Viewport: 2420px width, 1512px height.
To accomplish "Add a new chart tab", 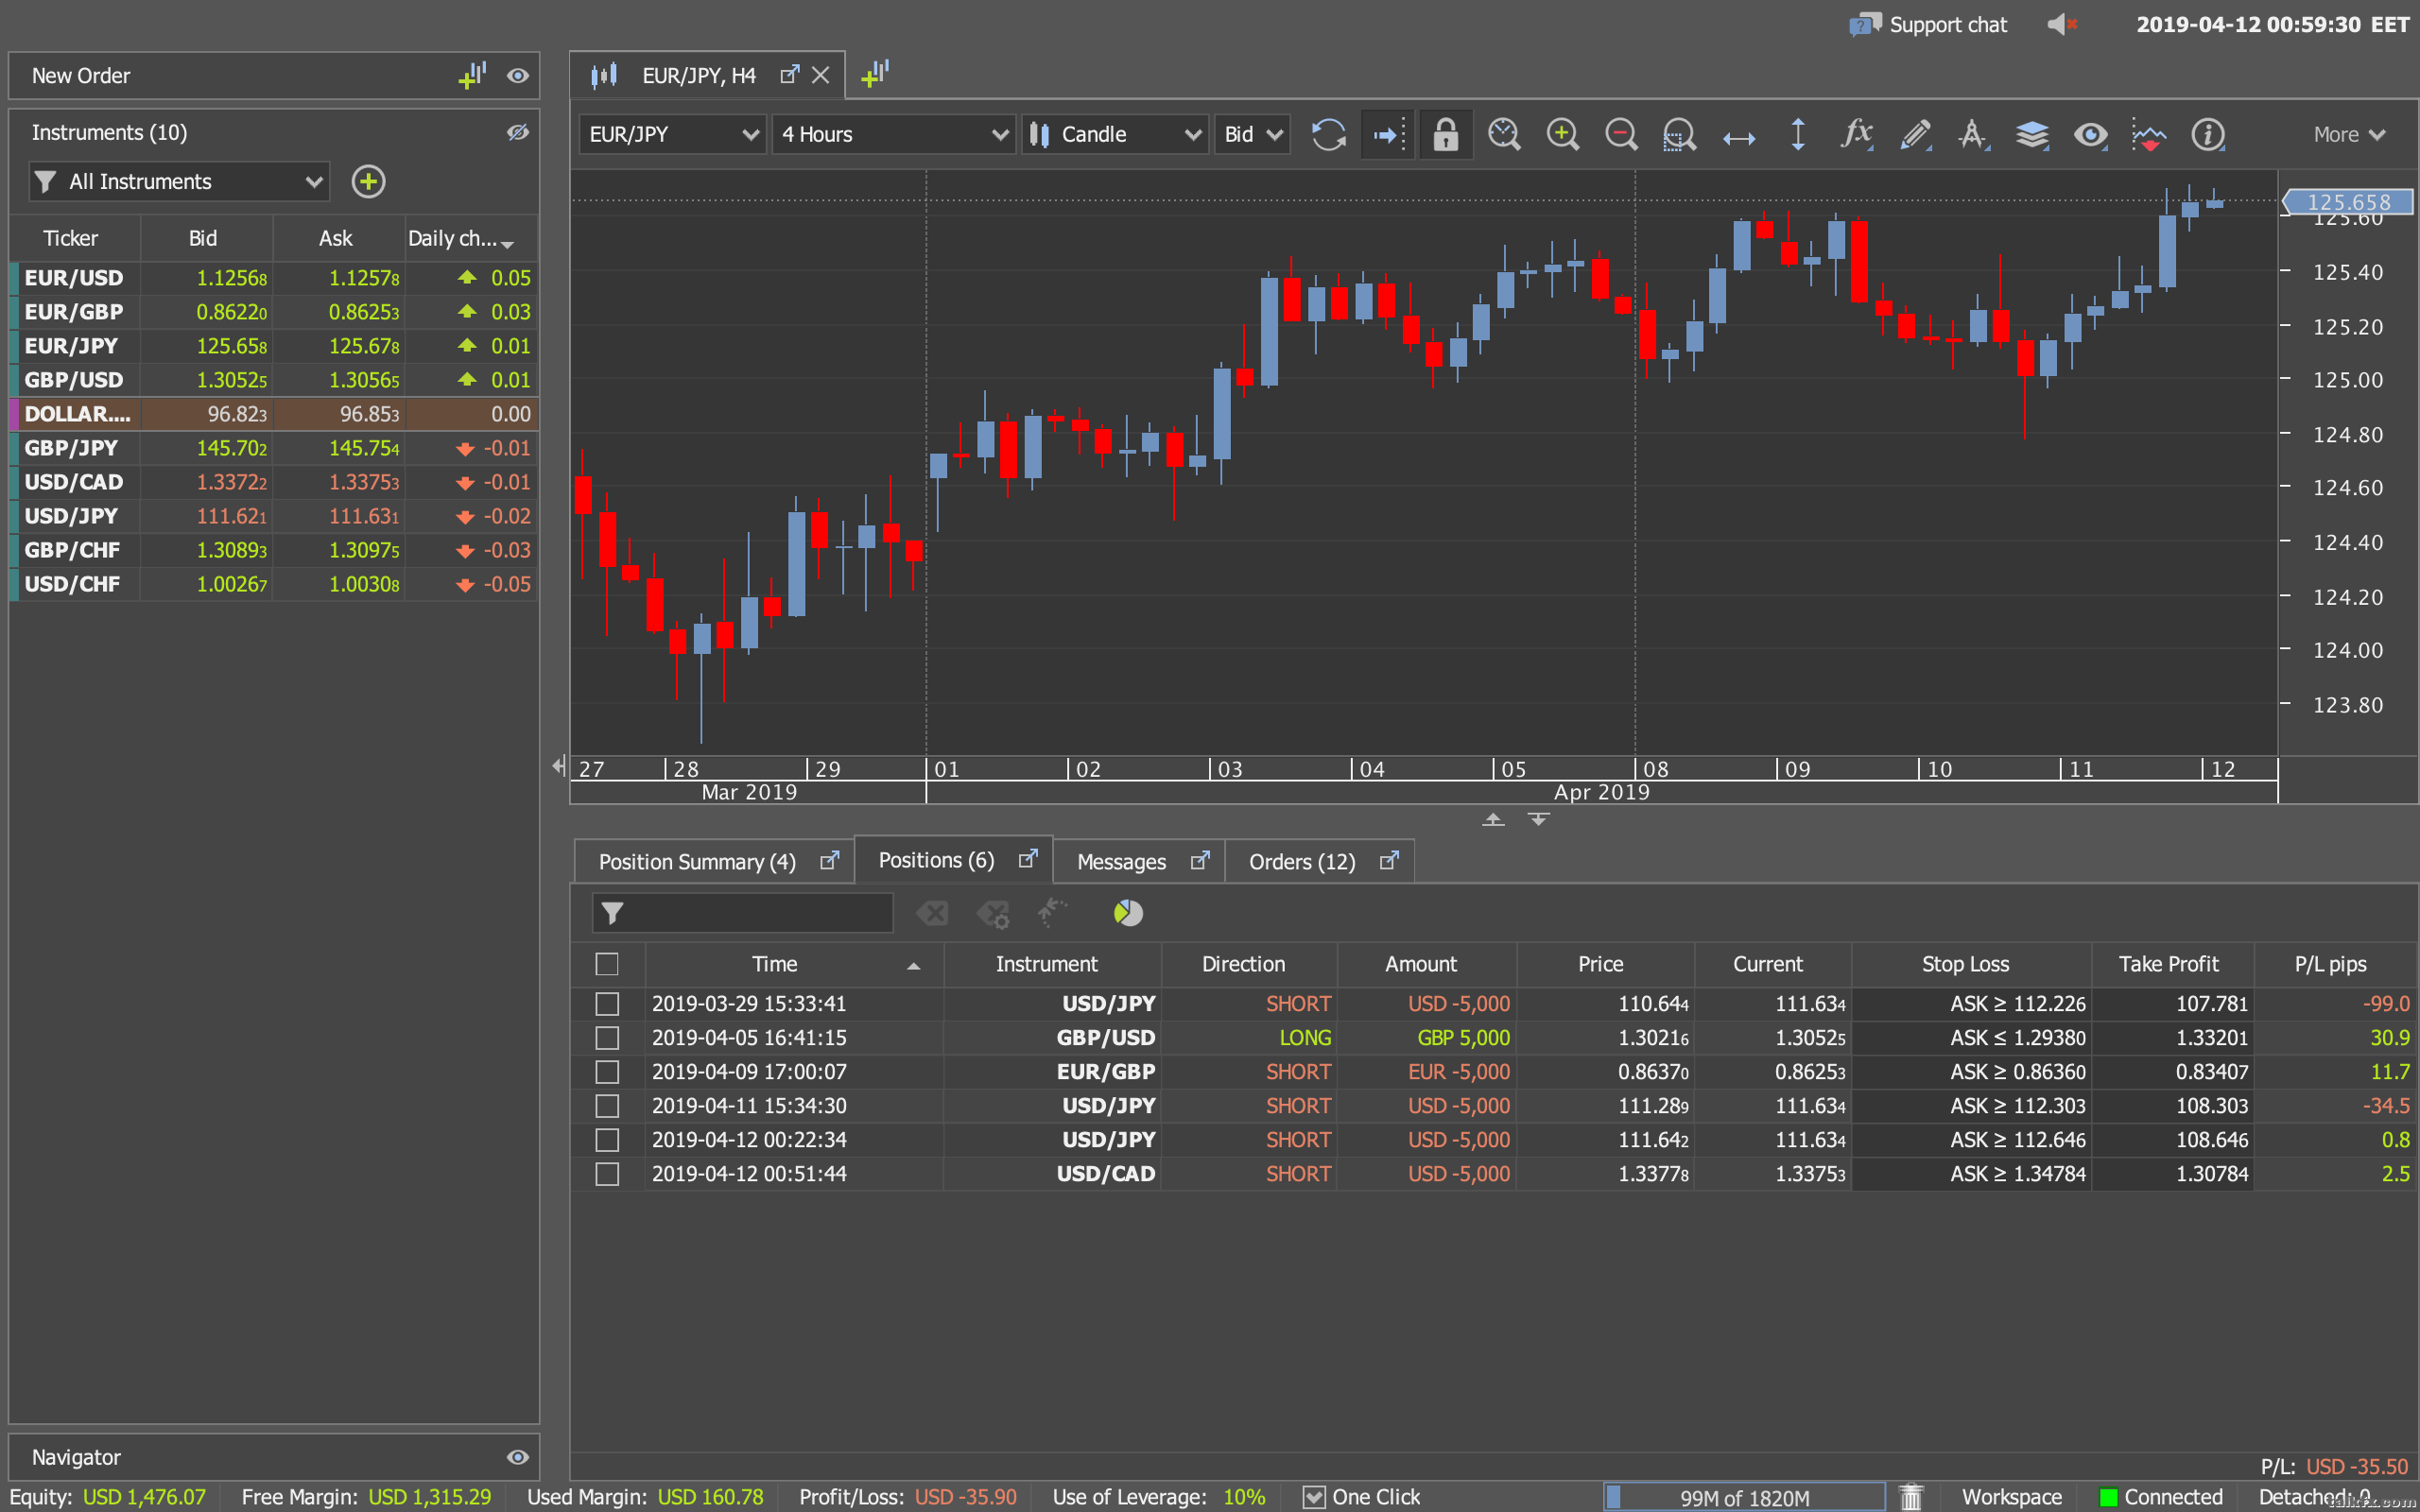I will [x=875, y=74].
